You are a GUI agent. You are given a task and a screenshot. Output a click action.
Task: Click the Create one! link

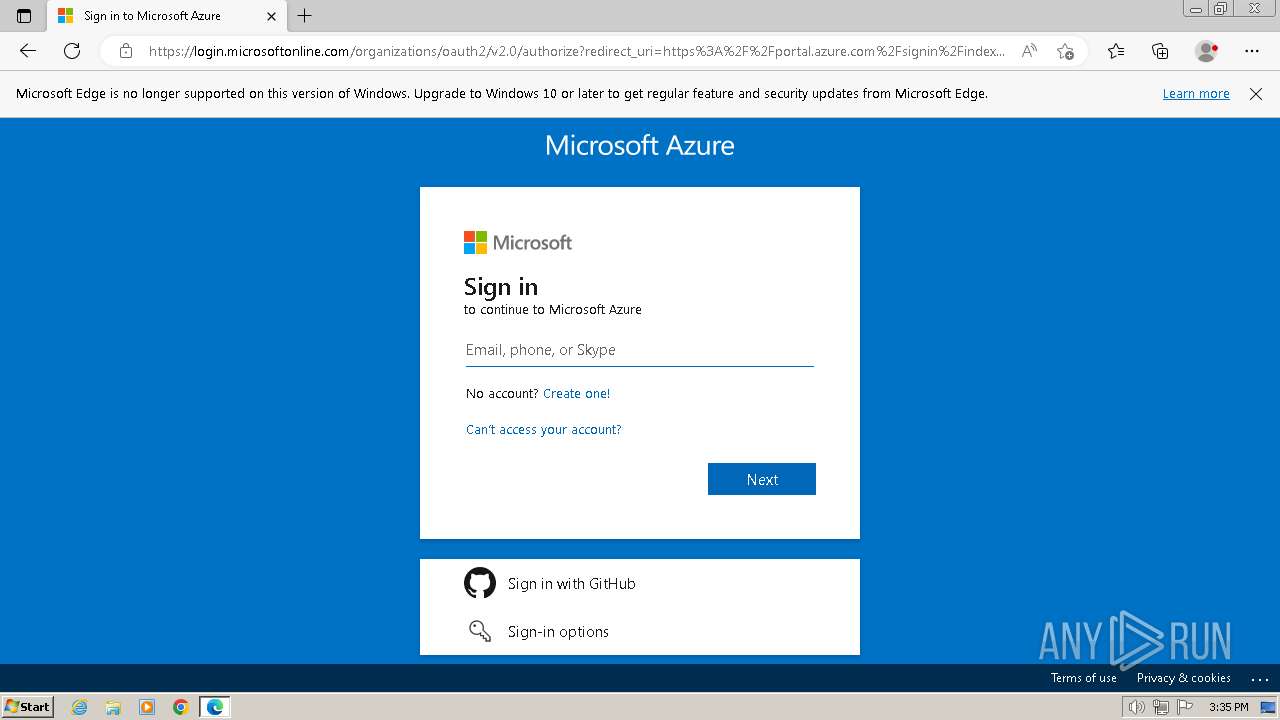pos(576,394)
